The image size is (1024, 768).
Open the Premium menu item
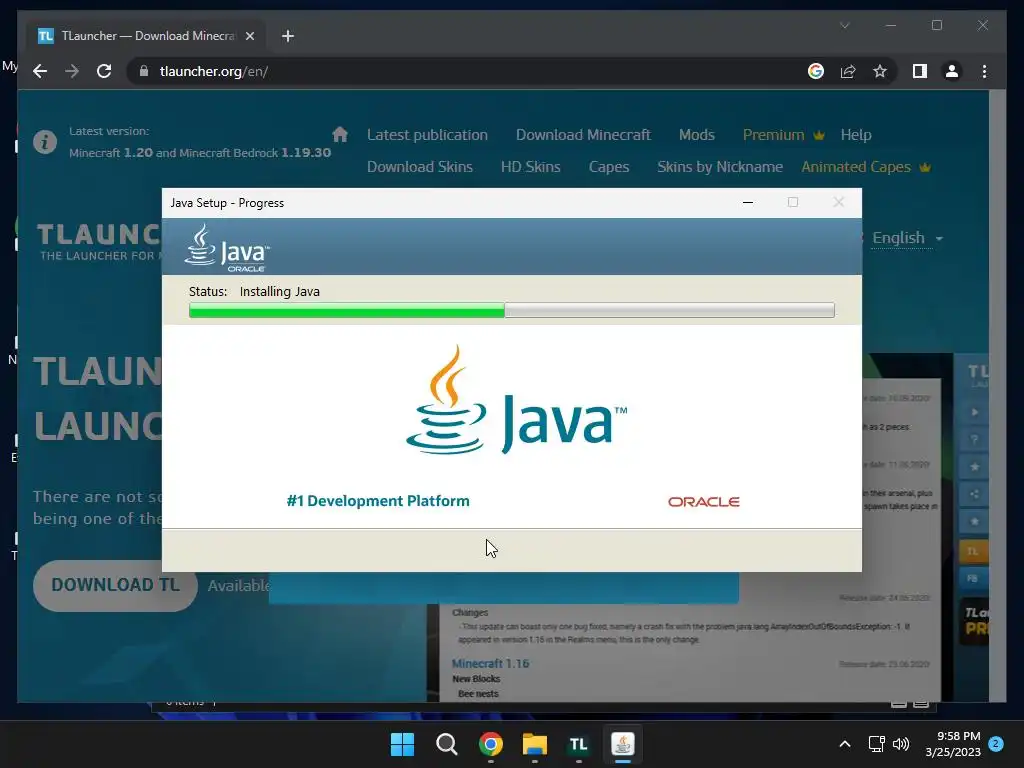point(783,135)
